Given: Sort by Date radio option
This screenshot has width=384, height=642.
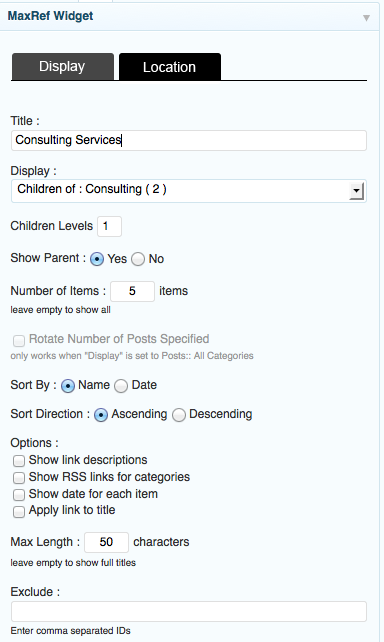Looking at the screenshot, I should 121,386.
